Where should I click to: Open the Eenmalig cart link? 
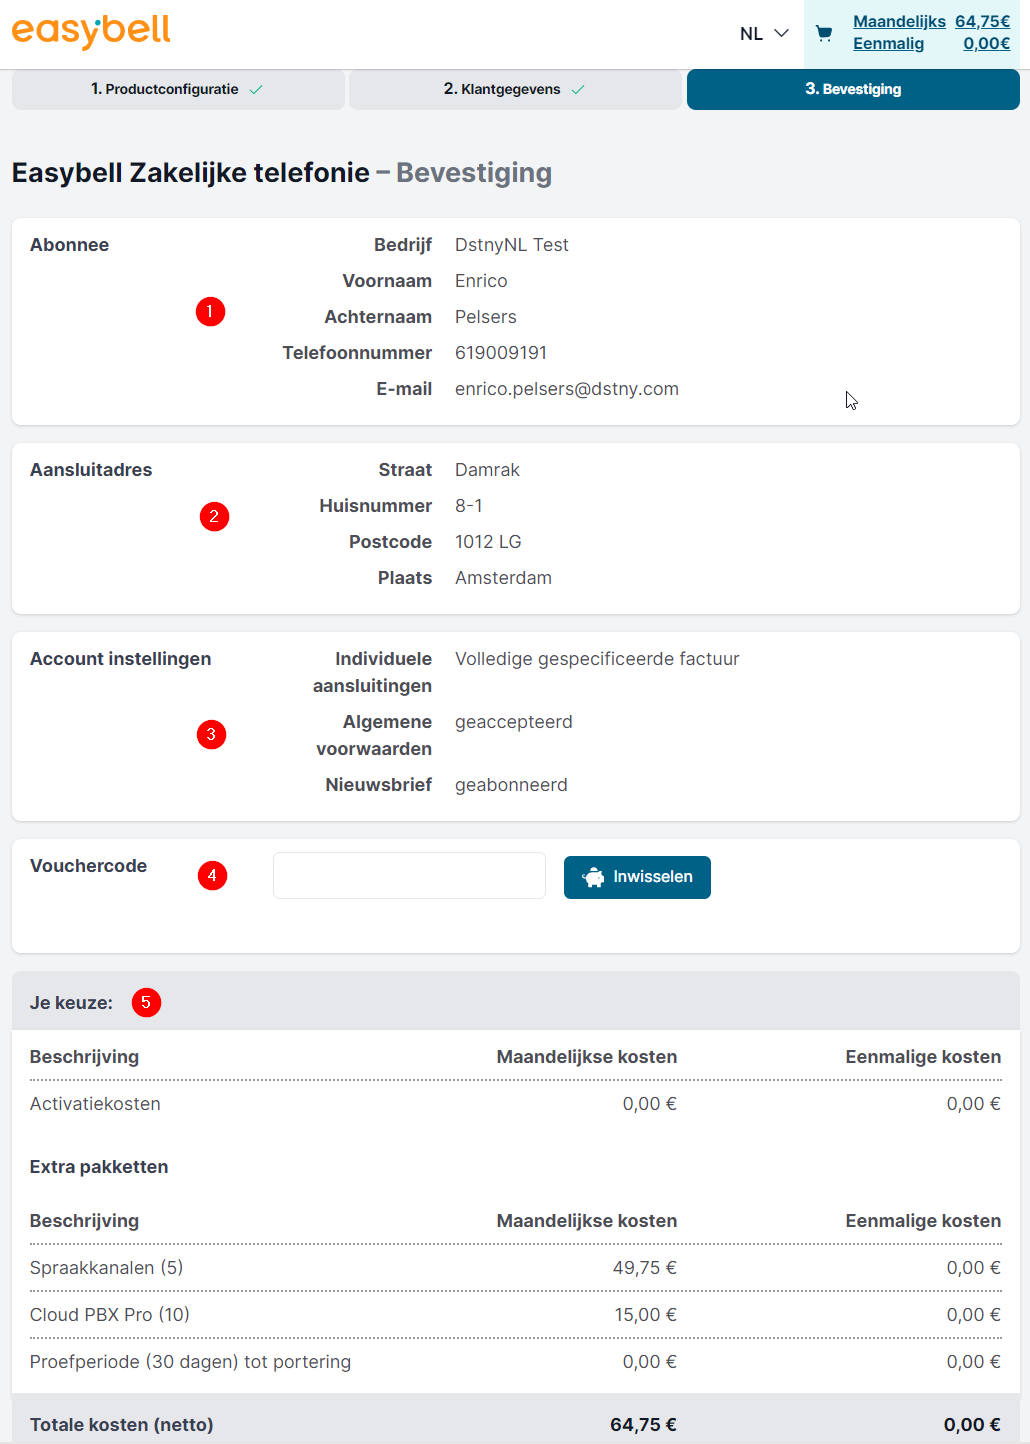888,44
